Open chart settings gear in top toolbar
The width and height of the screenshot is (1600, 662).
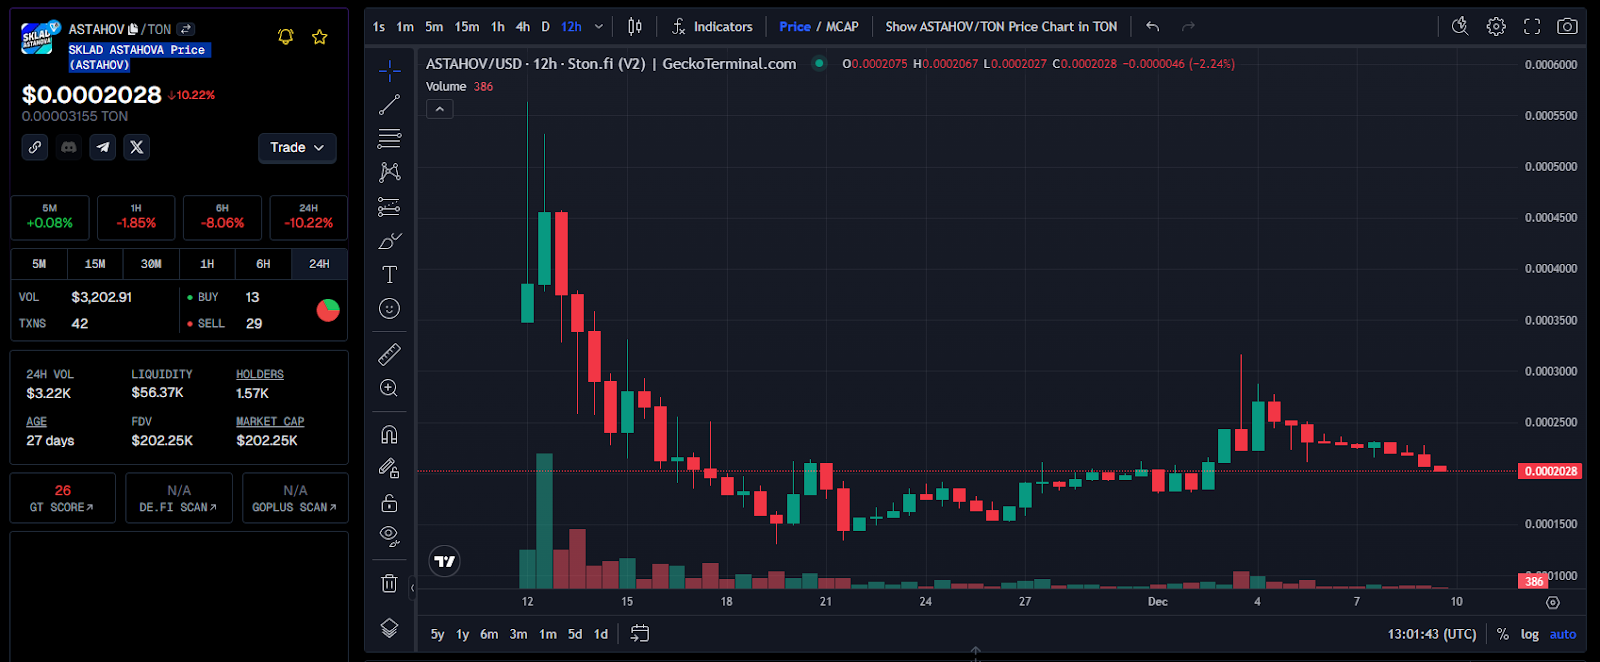pos(1496,27)
